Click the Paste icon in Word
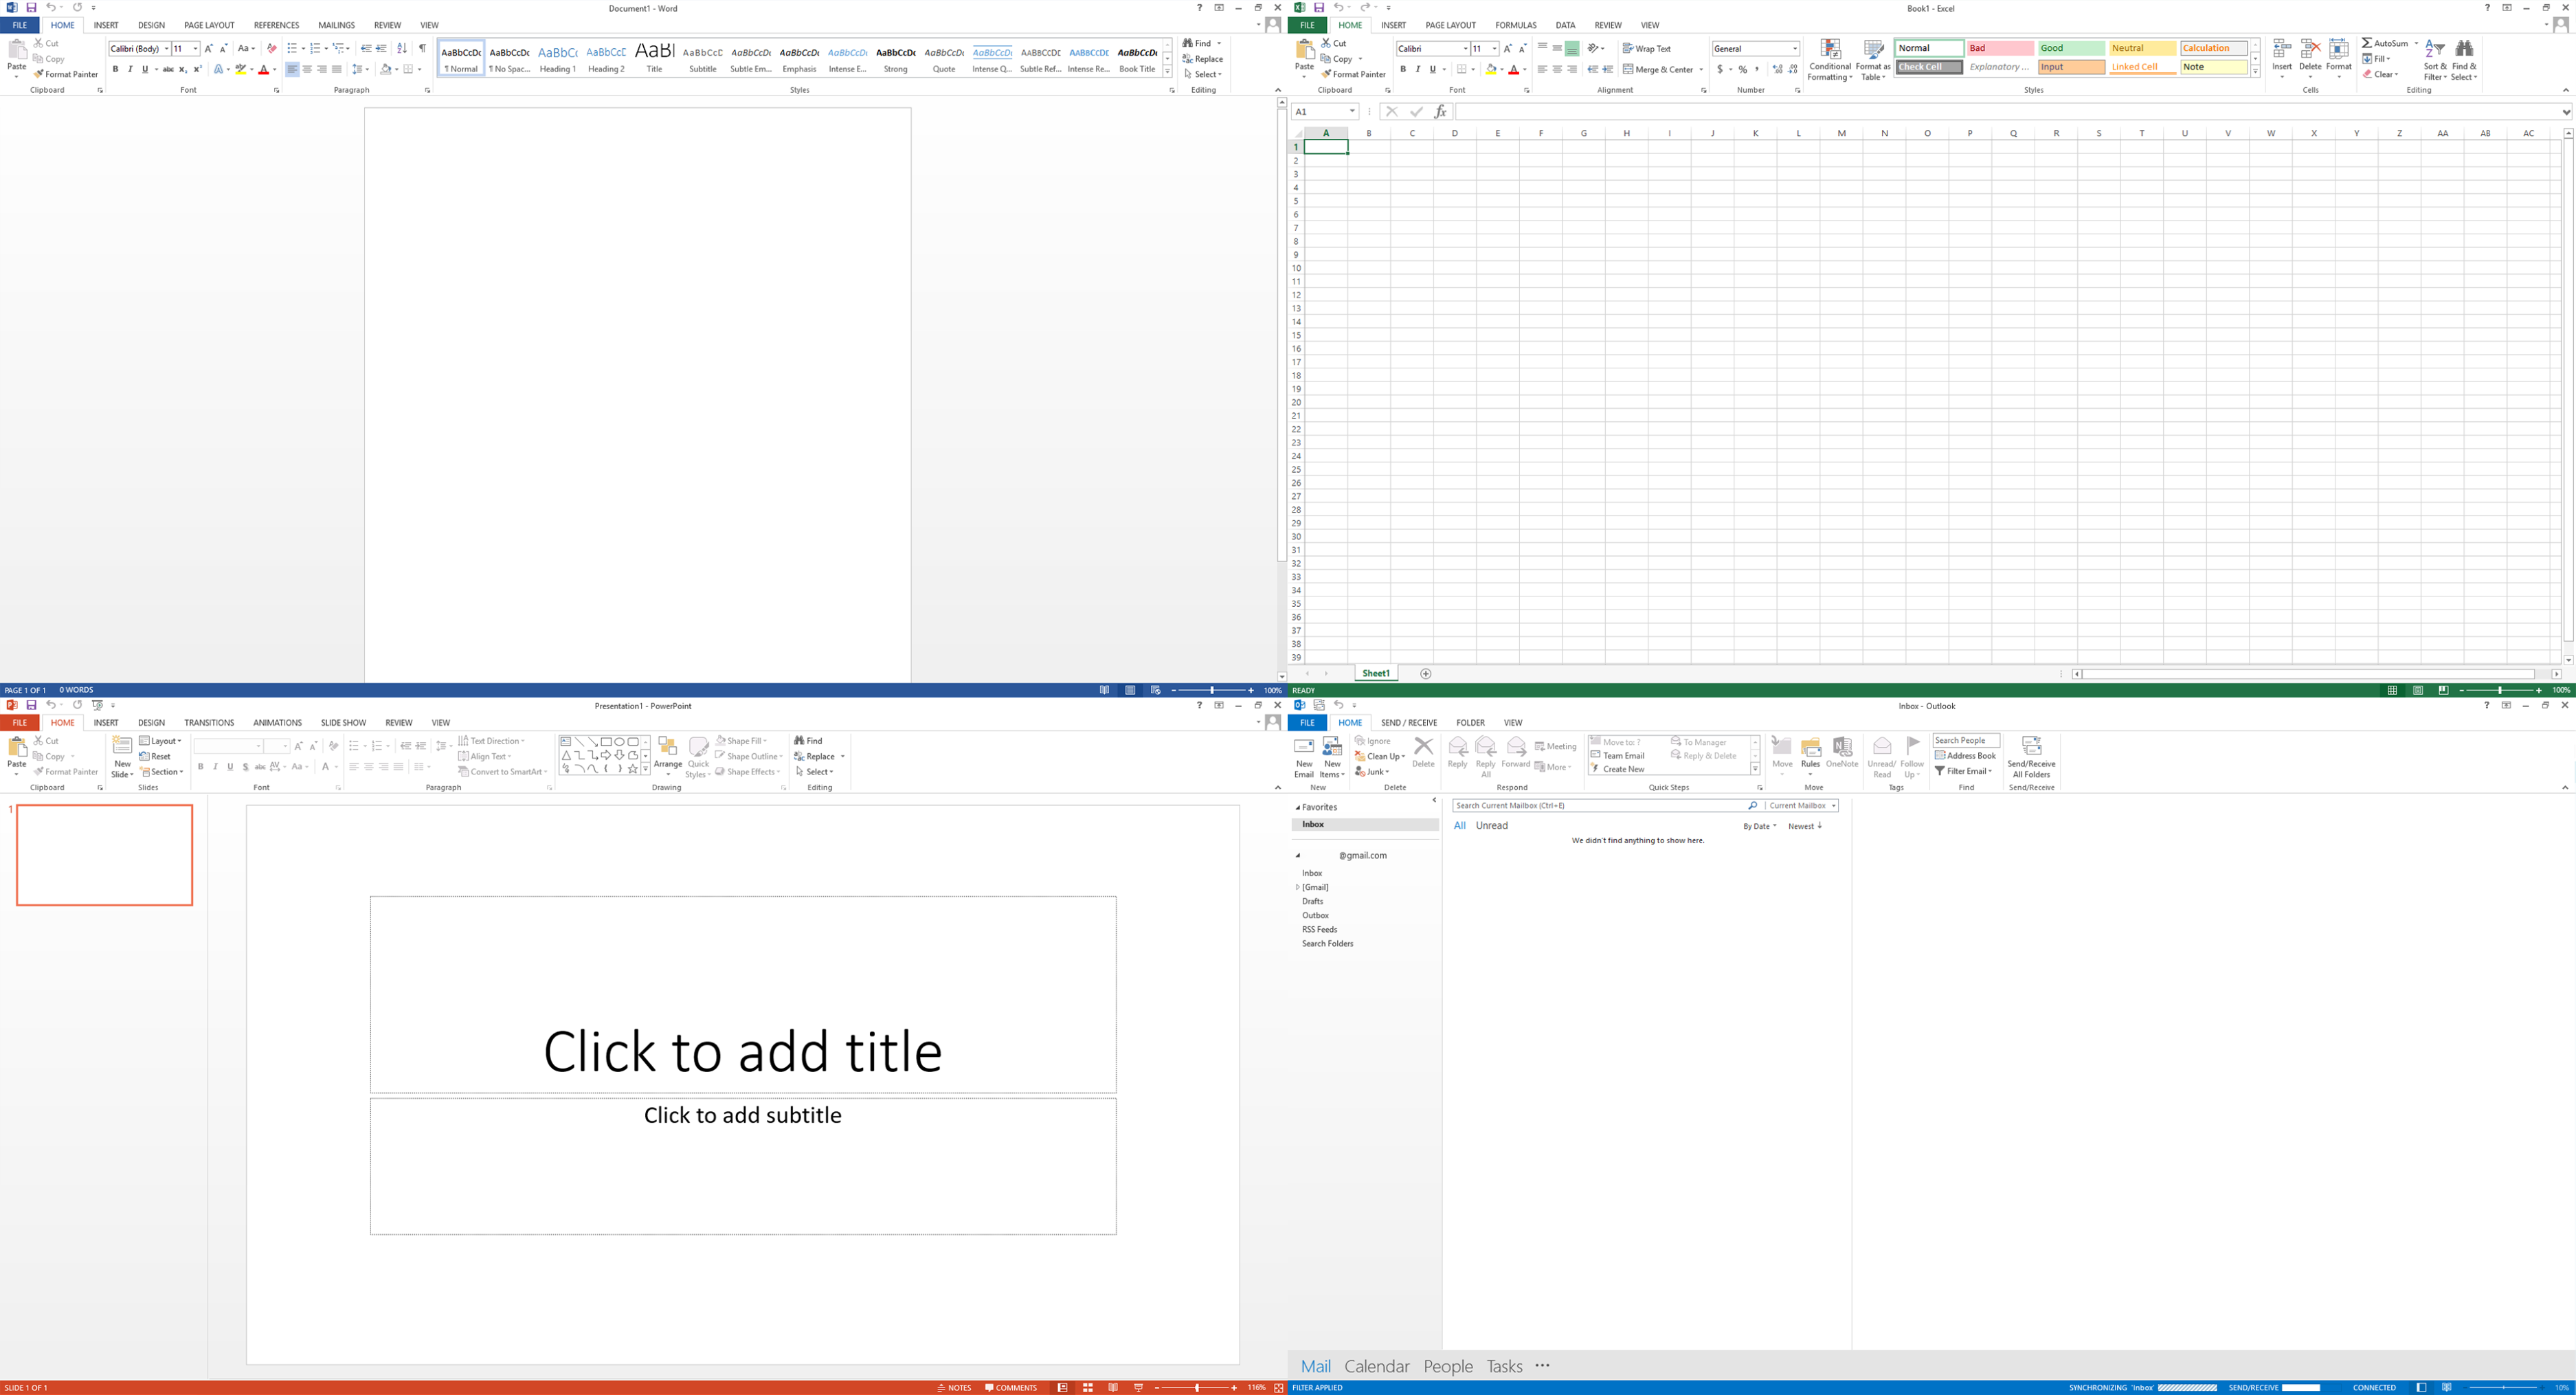Screen dimensions: 2576x1395 point(17,50)
